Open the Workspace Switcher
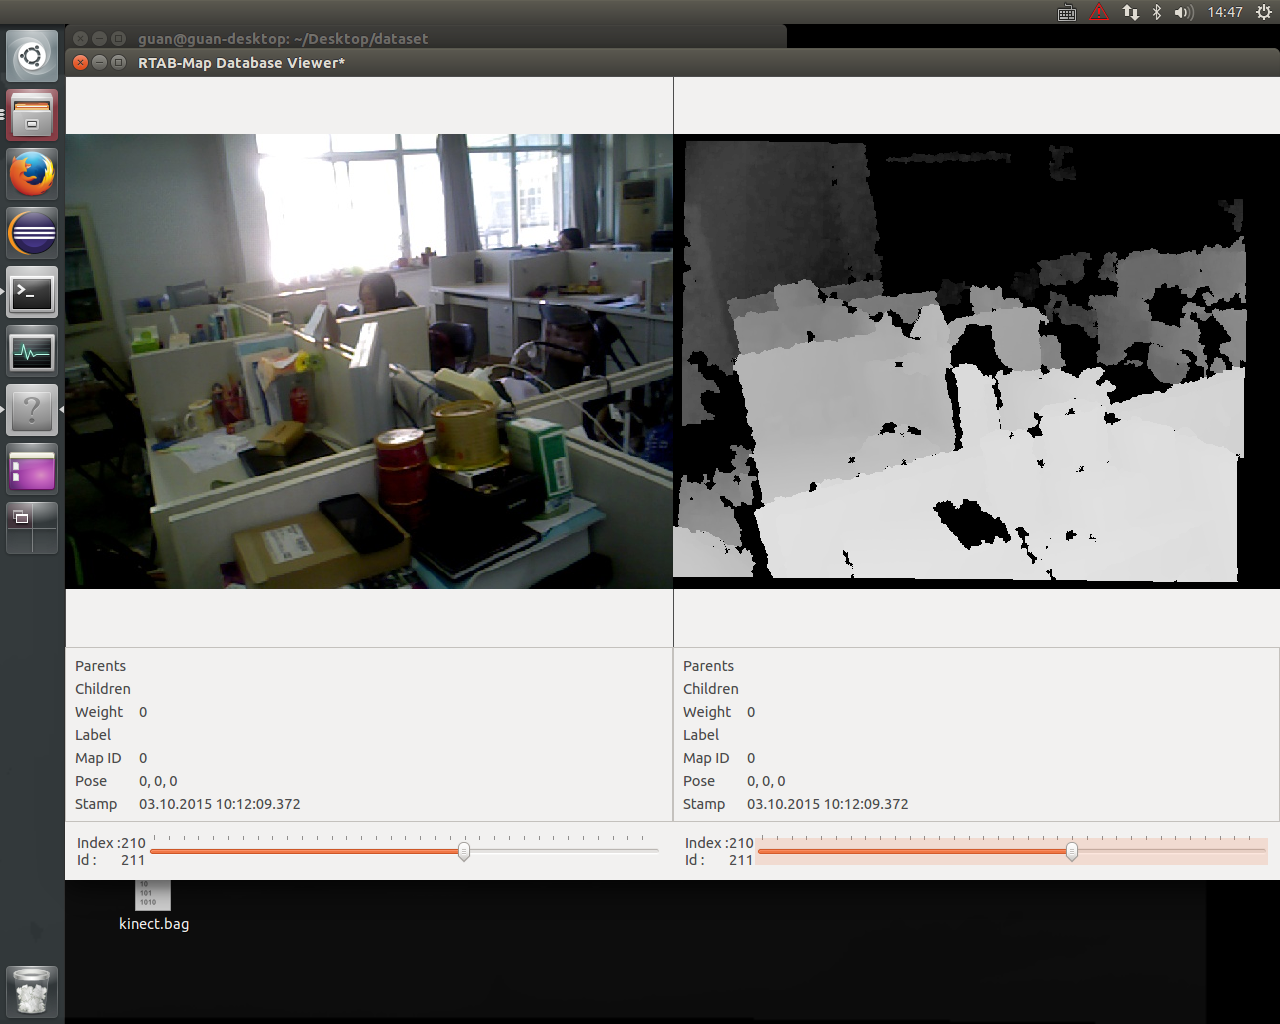This screenshot has height=1024, width=1280. pos(32,528)
